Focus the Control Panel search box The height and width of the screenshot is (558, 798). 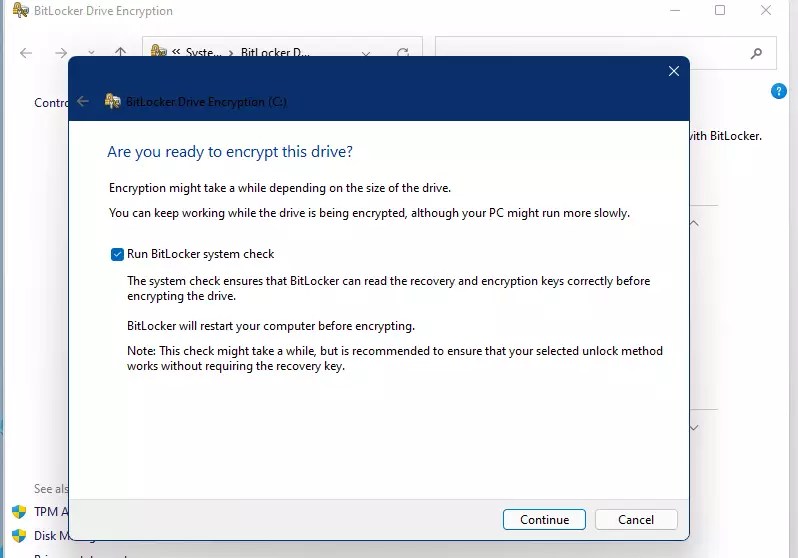pyautogui.click(x=606, y=53)
